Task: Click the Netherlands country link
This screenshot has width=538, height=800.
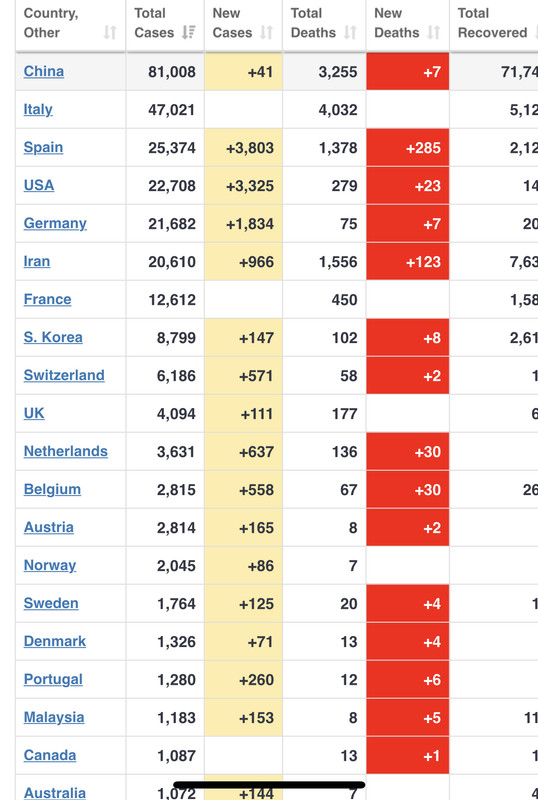Action: pyautogui.click(x=65, y=452)
